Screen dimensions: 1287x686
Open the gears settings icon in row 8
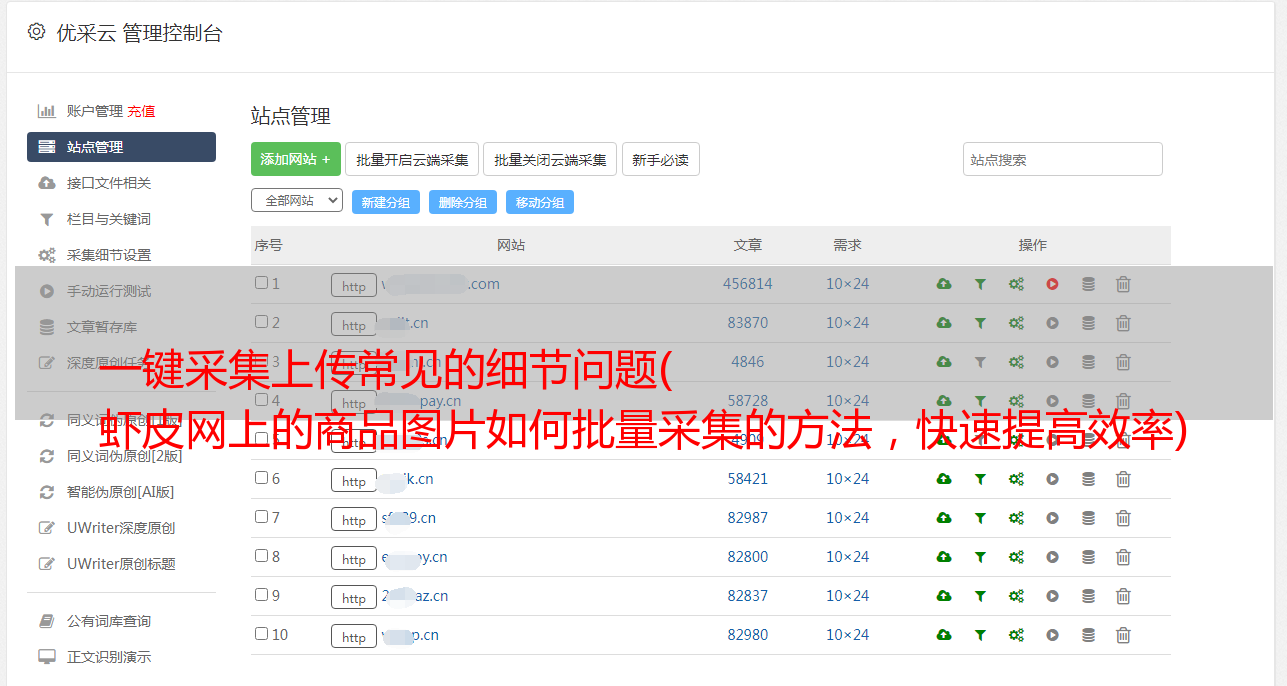point(1016,557)
